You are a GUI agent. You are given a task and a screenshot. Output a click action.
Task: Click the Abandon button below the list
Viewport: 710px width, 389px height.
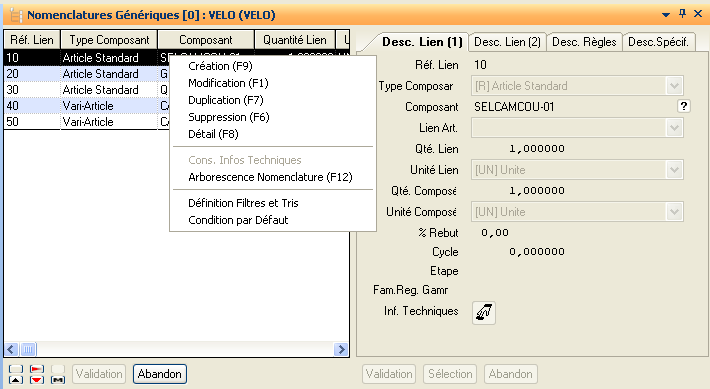pos(160,374)
